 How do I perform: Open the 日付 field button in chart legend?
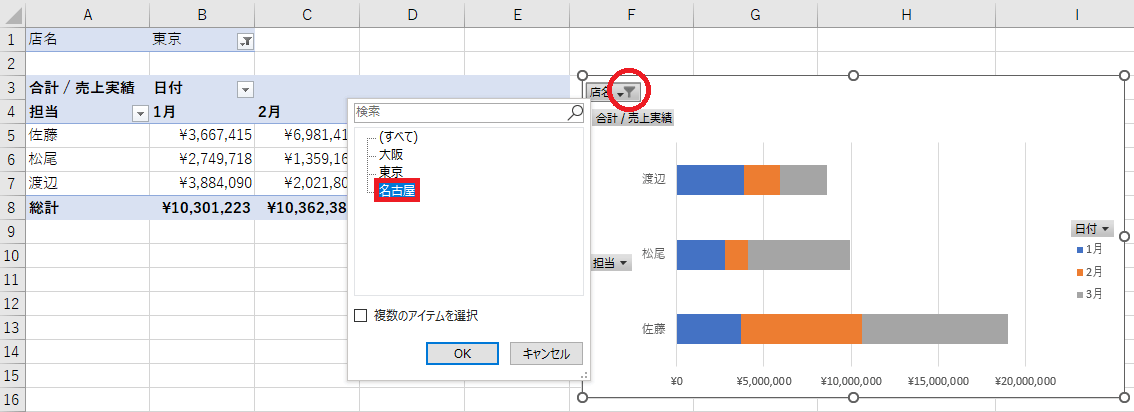(1092, 229)
